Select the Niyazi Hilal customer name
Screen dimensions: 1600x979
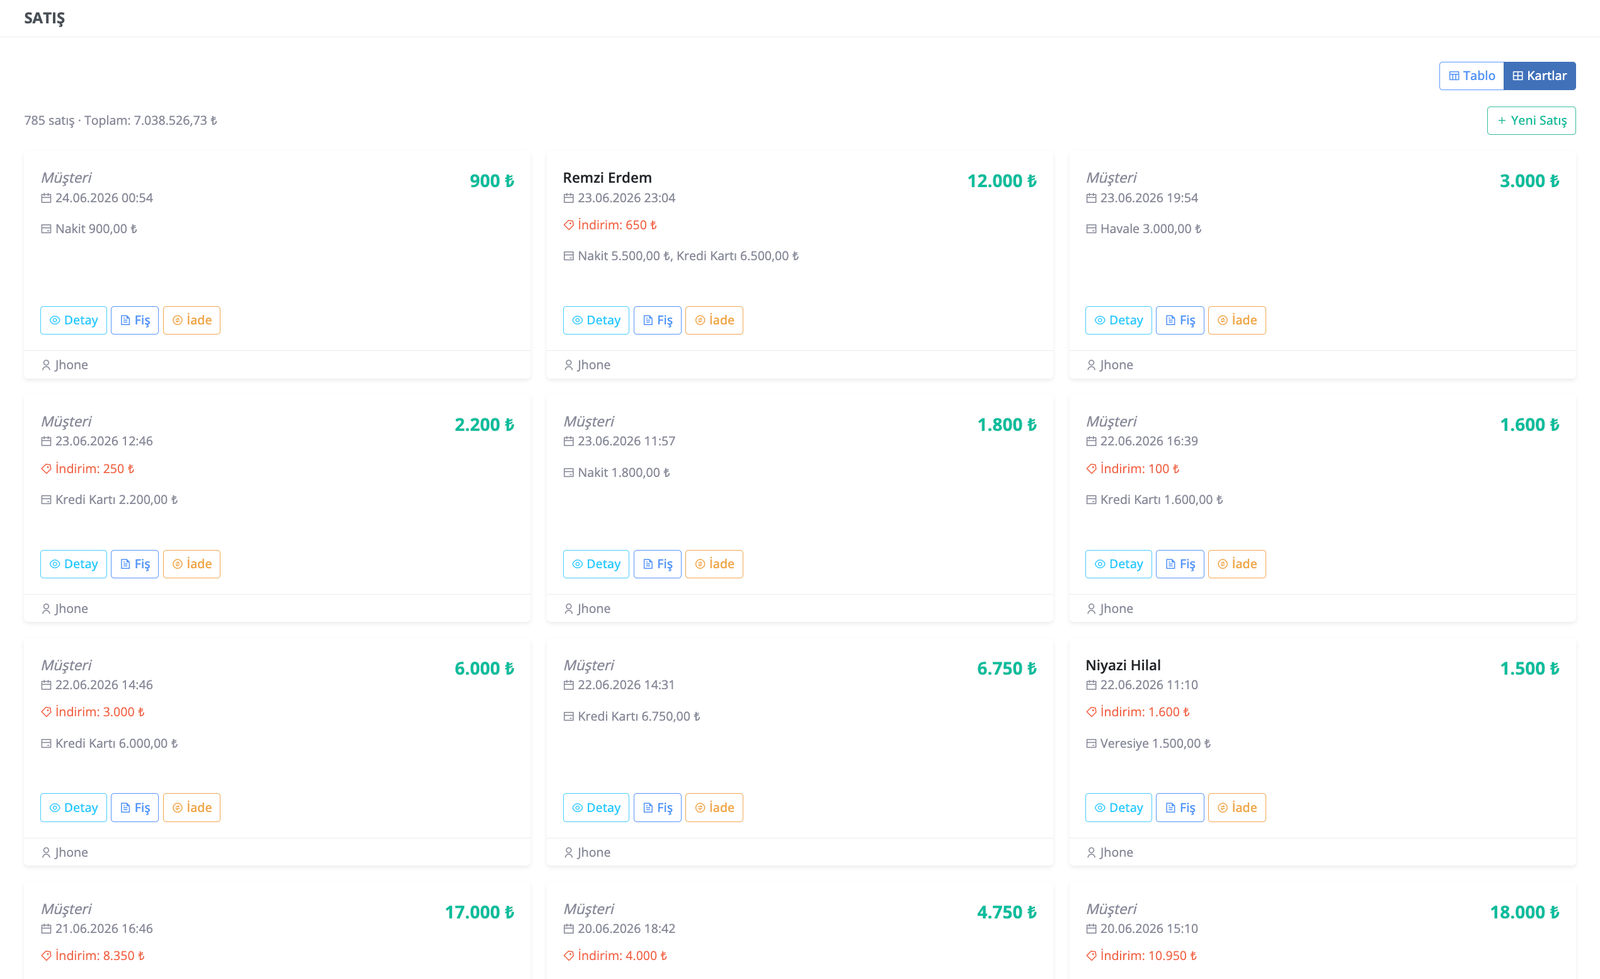coord(1123,666)
